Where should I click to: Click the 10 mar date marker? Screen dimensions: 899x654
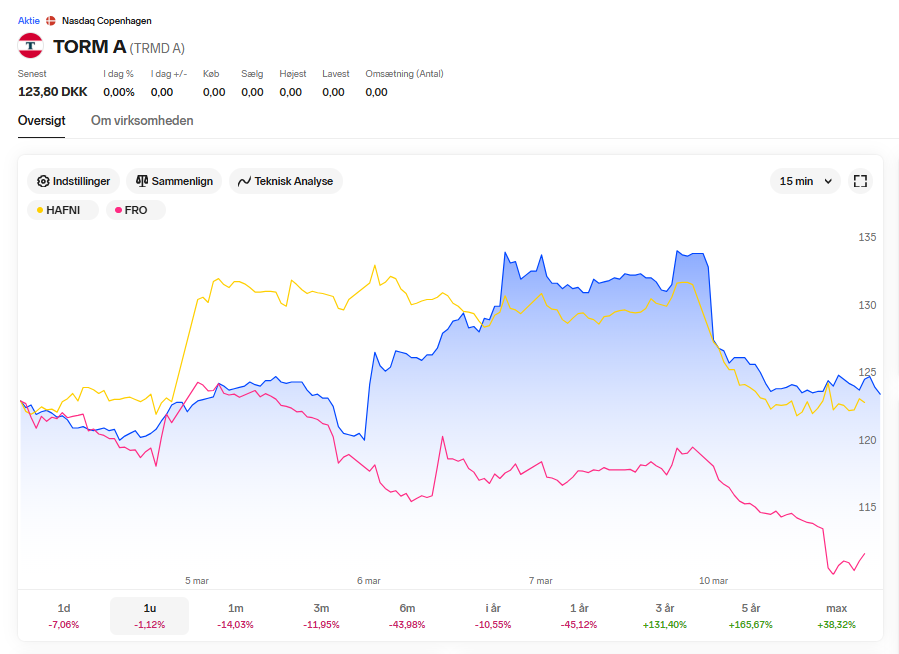tap(713, 581)
